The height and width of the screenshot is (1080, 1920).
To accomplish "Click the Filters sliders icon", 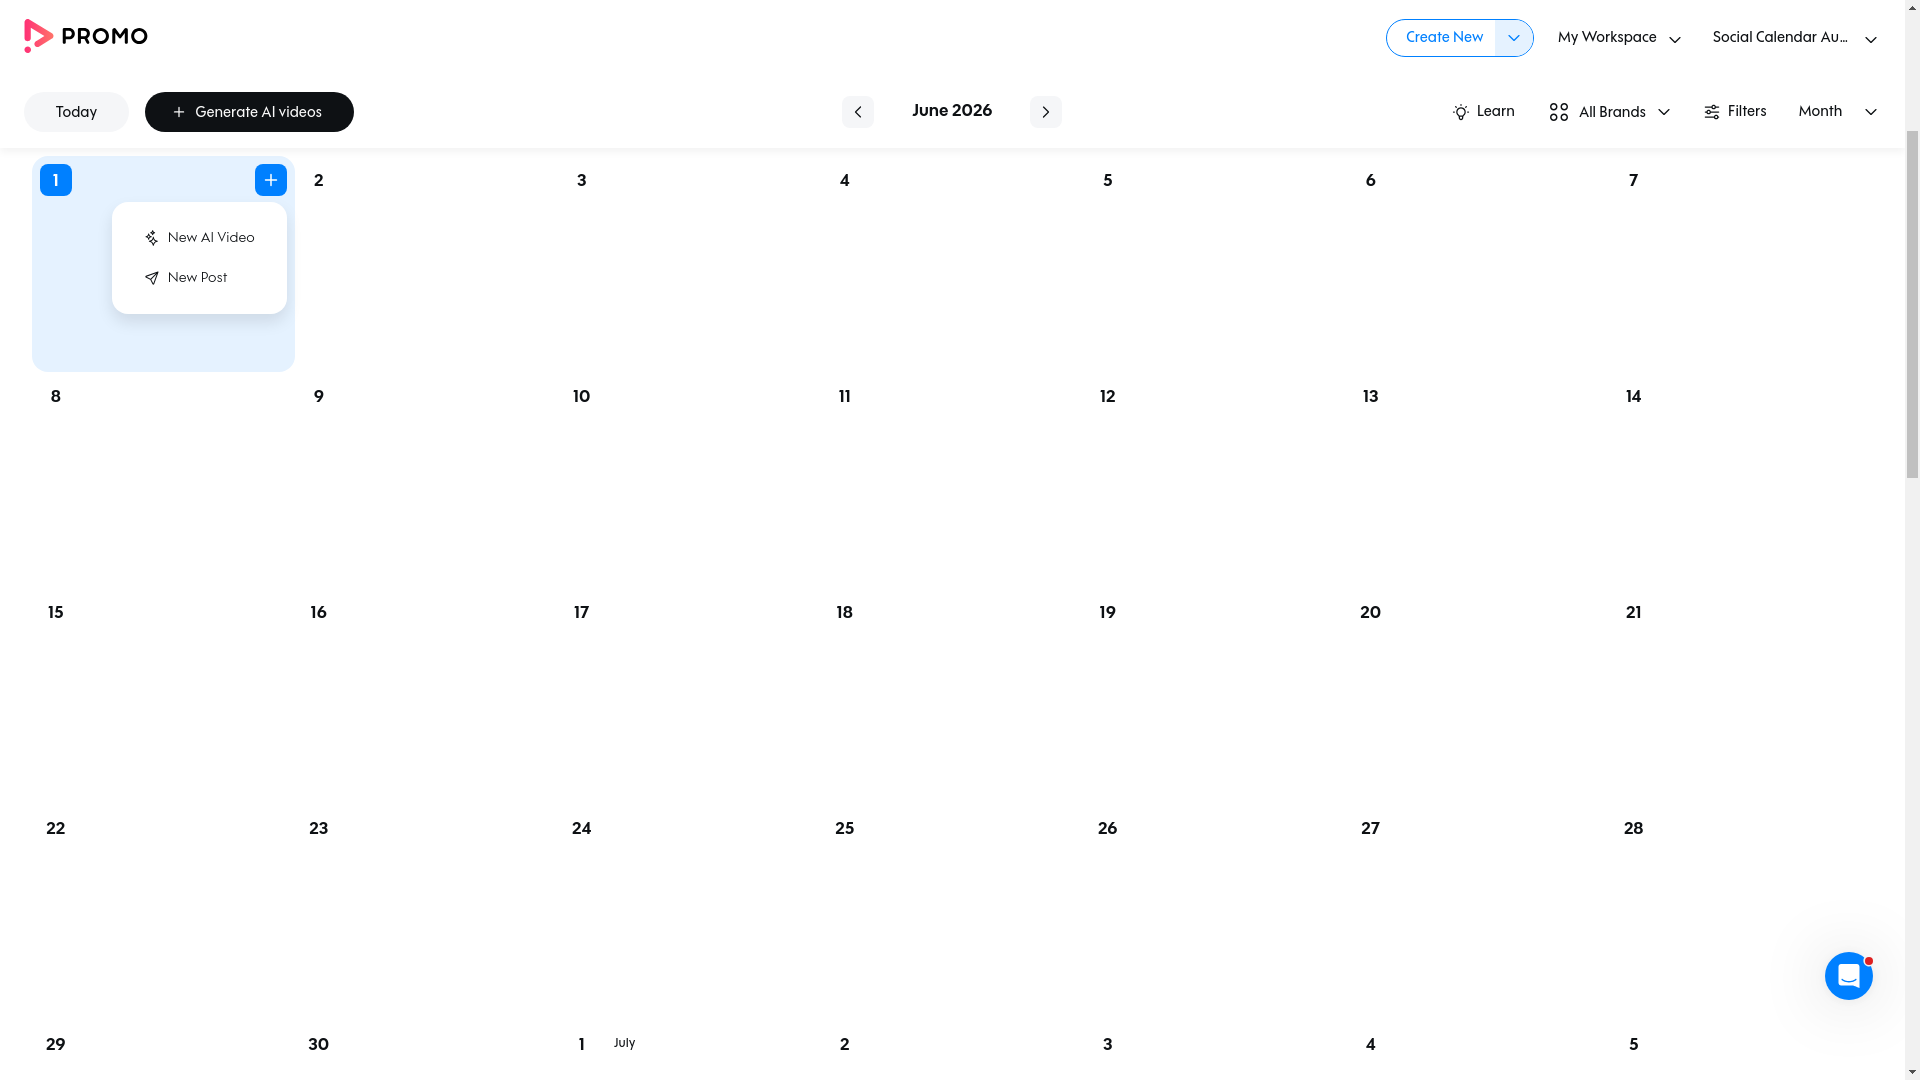I will coord(1712,112).
